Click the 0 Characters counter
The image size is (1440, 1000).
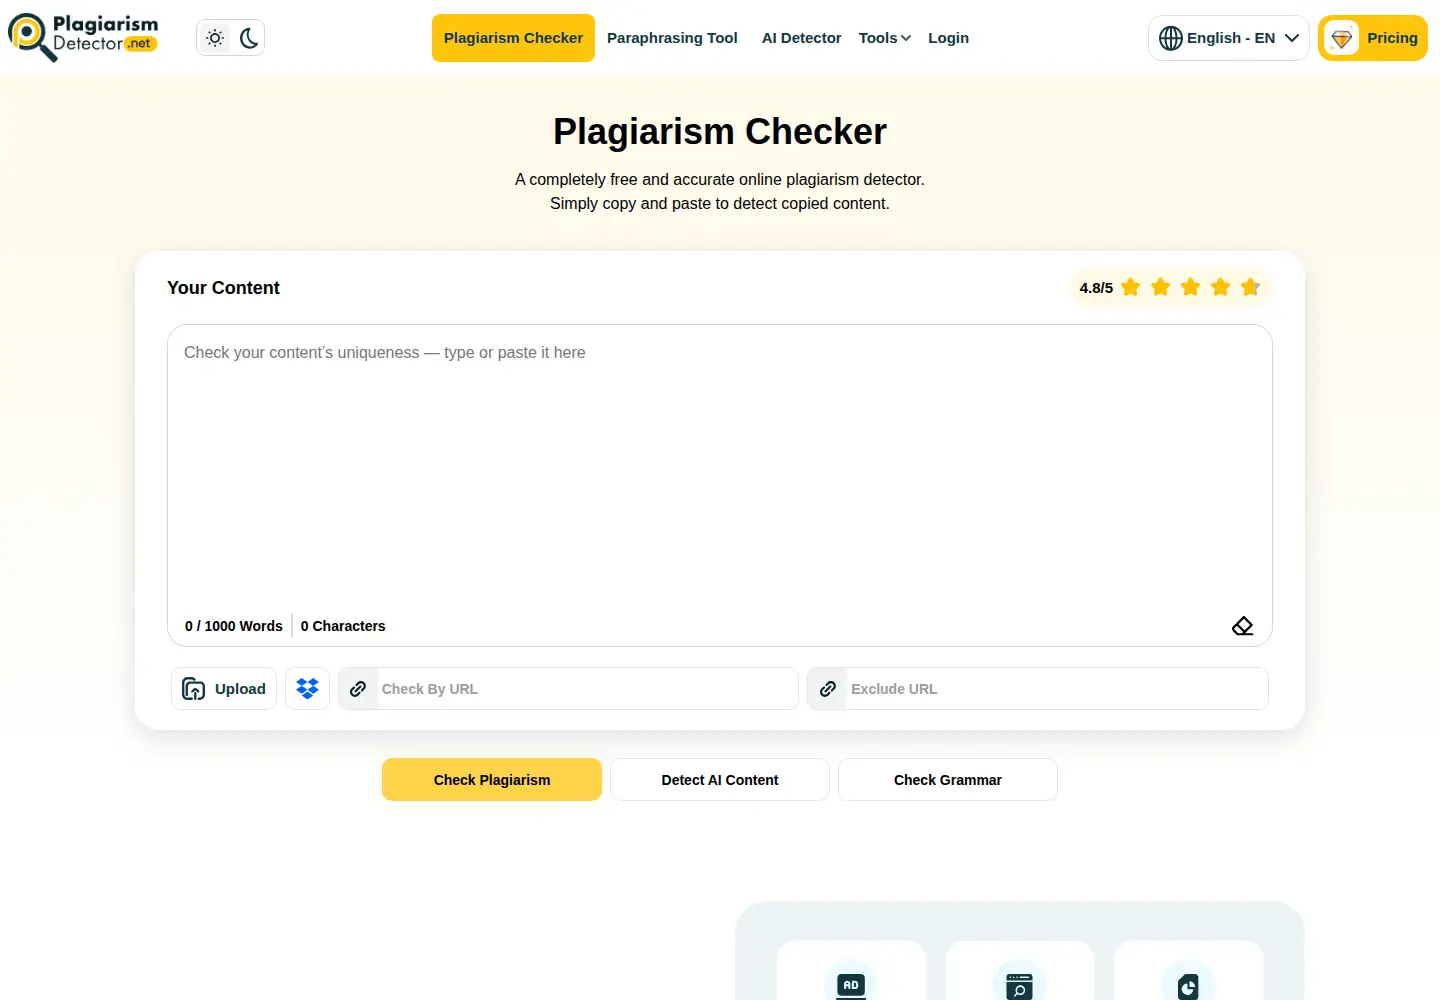343,626
